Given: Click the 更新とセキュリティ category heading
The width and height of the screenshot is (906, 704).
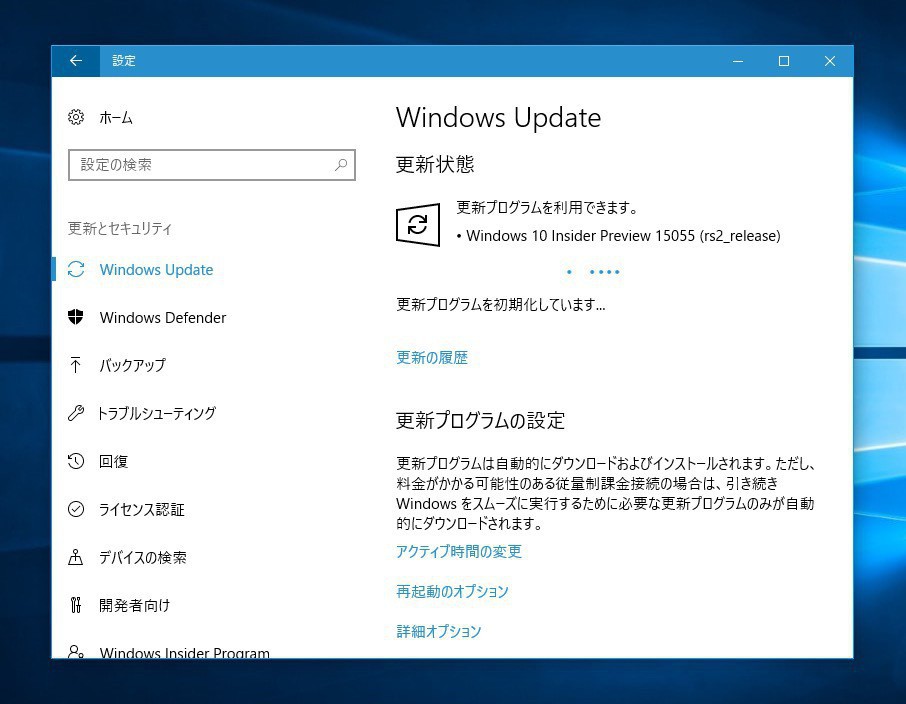Looking at the screenshot, I should click(120, 228).
